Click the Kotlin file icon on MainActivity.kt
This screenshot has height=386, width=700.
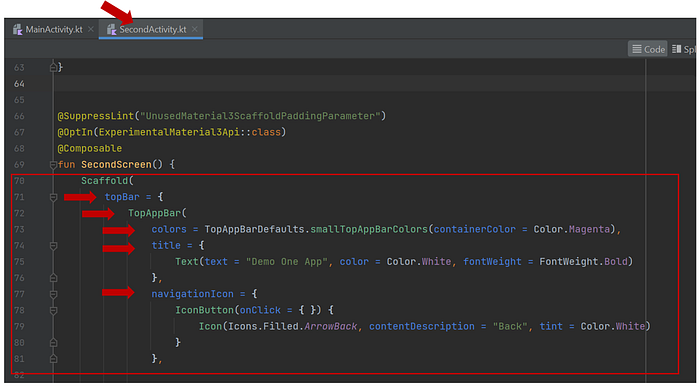pyautogui.click(x=18, y=29)
